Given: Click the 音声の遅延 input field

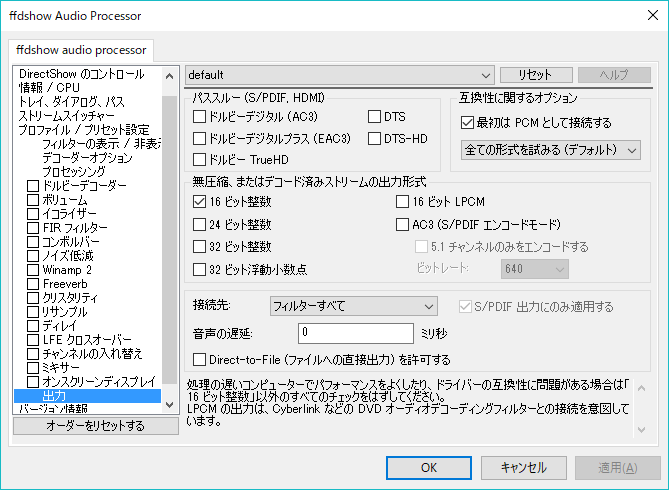Looking at the screenshot, I should coord(356,333).
